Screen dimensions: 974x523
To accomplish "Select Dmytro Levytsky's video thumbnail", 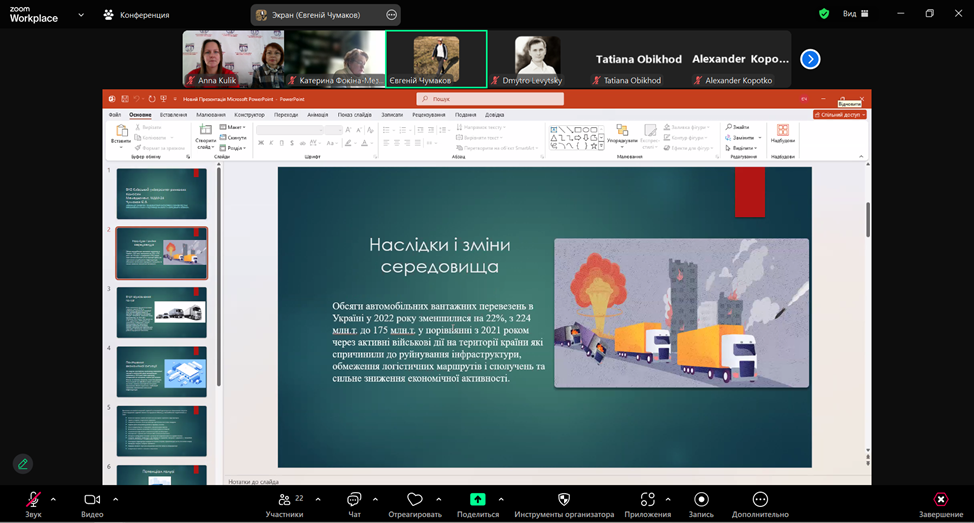I will tap(537, 59).
